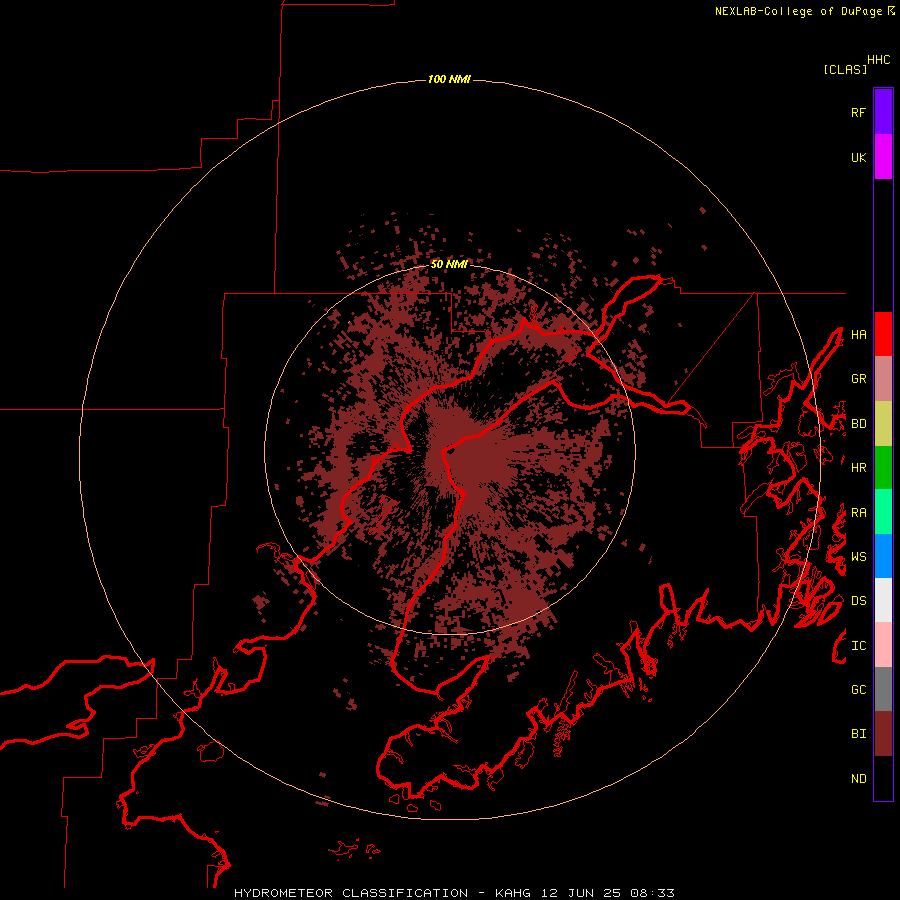Click the "08:33" timestamp

click(652, 893)
